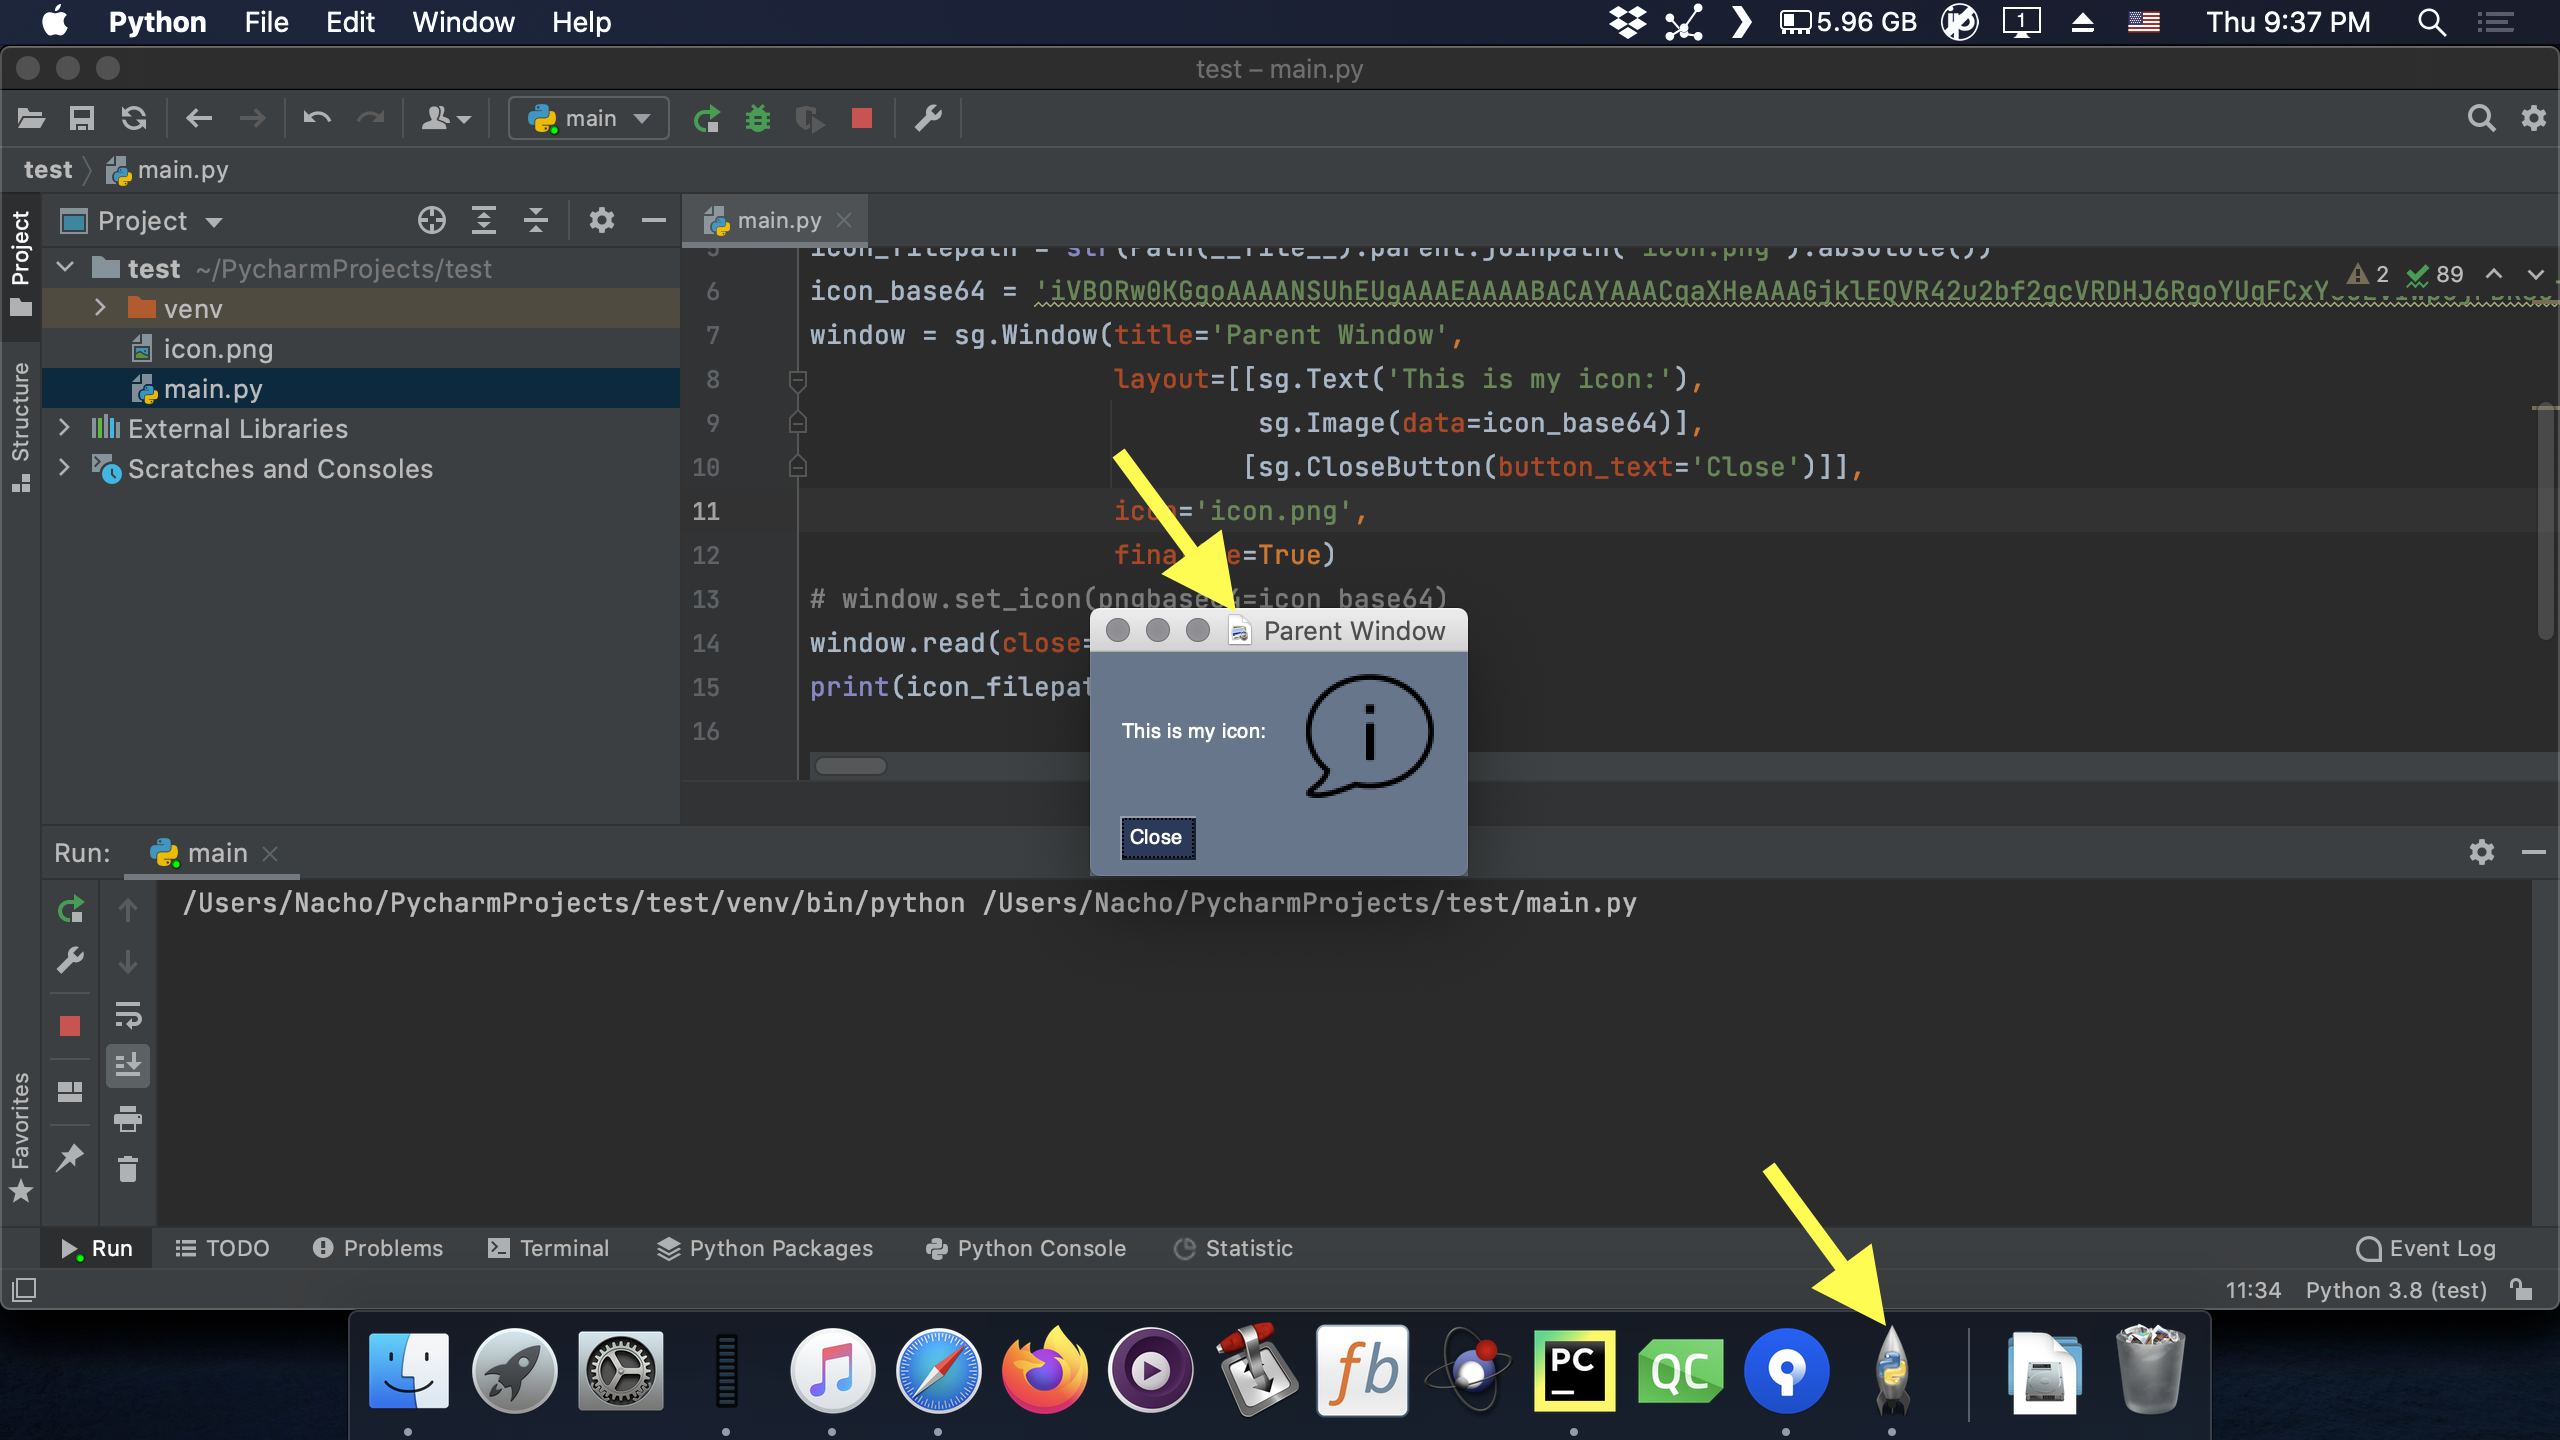Toggle scroll-to-end in the Run console
2560x1440 pixels.
click(x=128, y=1065)
